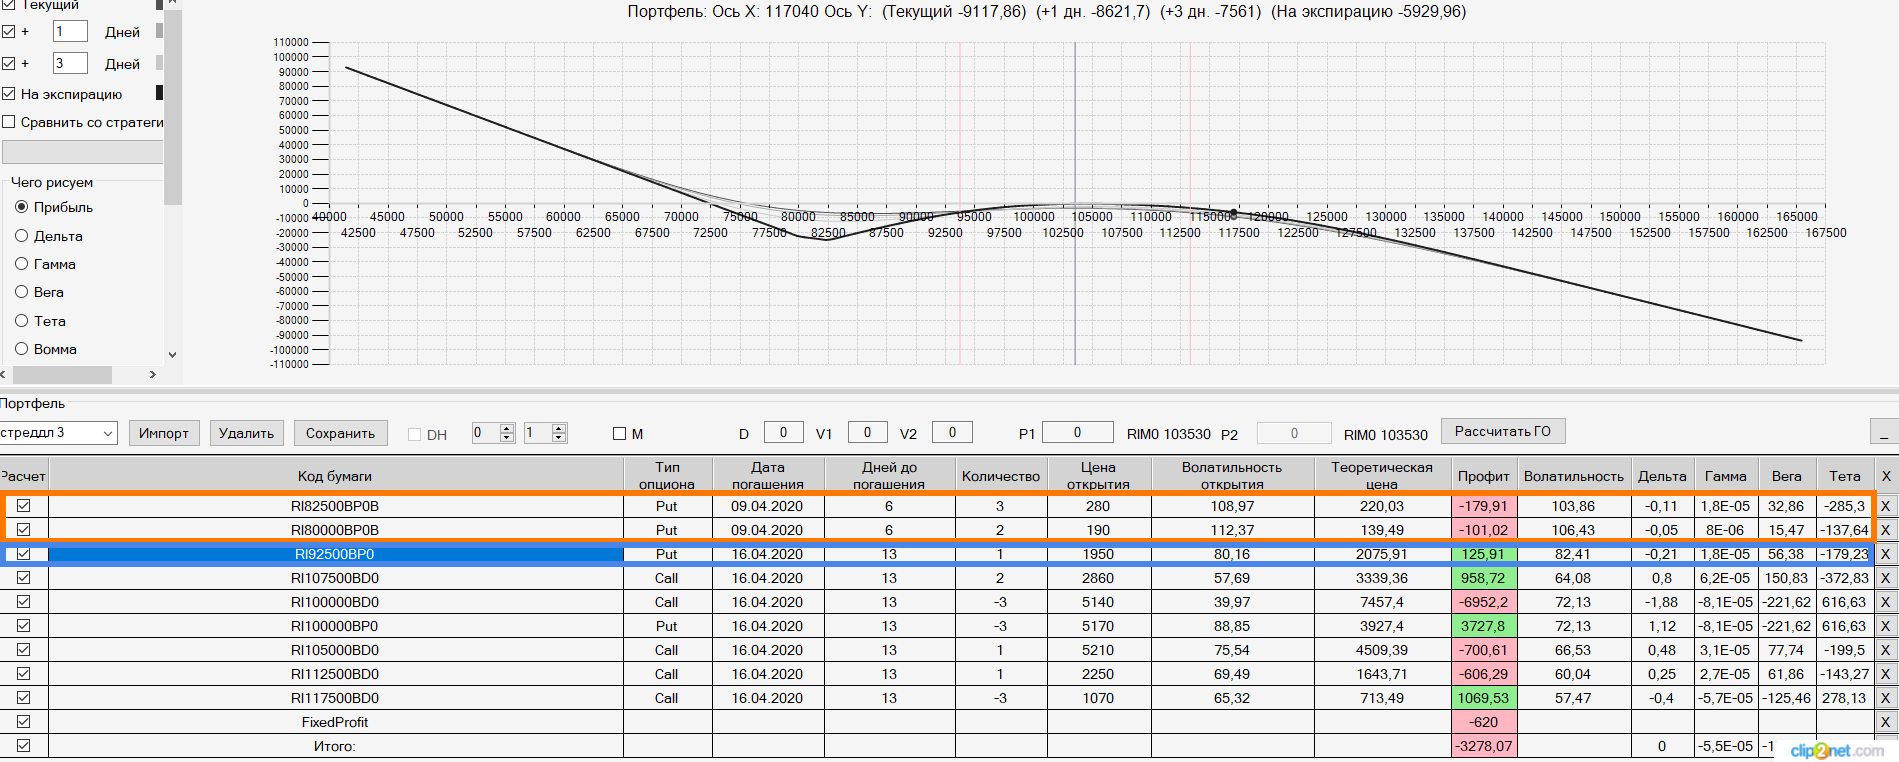Image resolution: width=1899 pixels, height=762 pixels.
Task: Select the 'Дельта' radio button
Action: coord(21,236)
